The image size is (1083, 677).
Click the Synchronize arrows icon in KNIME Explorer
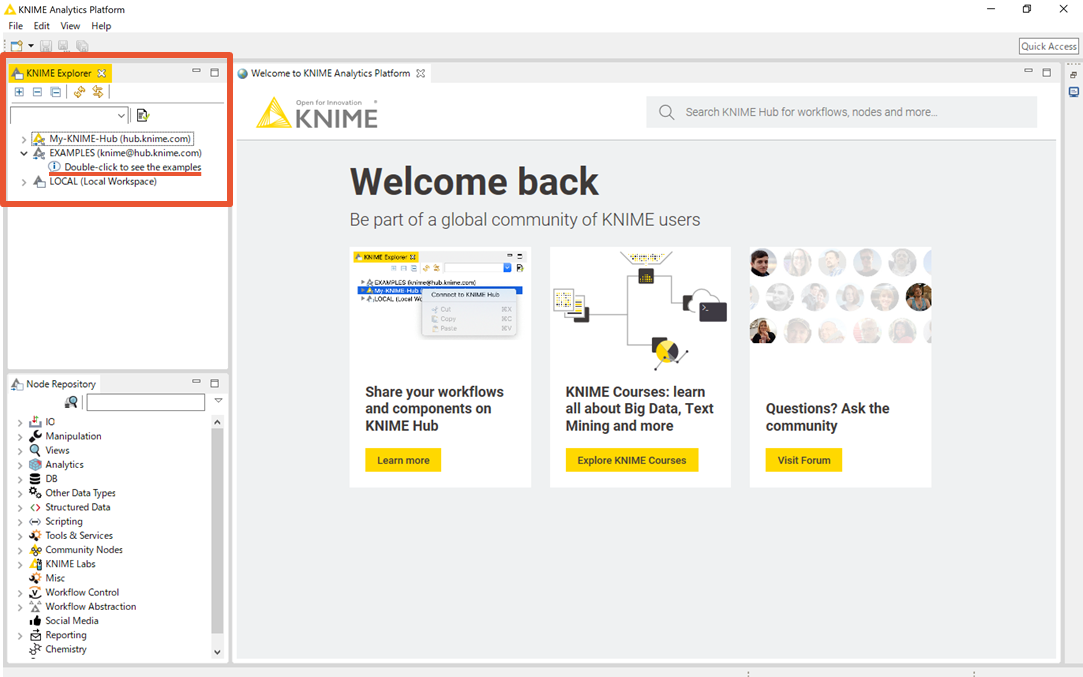coord(97,92)
